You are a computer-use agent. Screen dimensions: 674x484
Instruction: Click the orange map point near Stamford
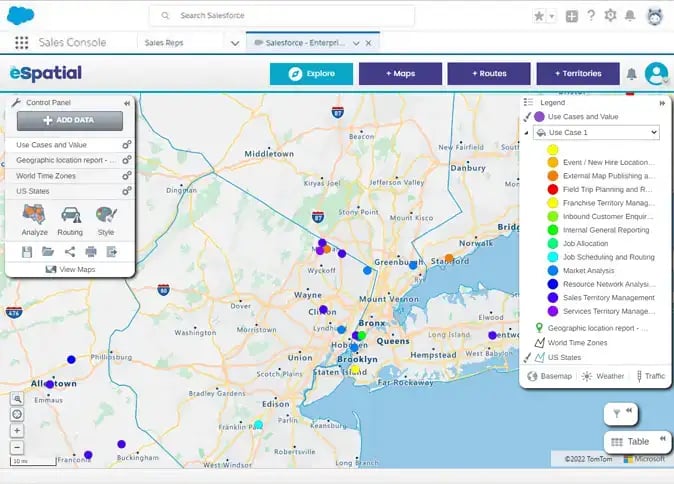(449, 259)
